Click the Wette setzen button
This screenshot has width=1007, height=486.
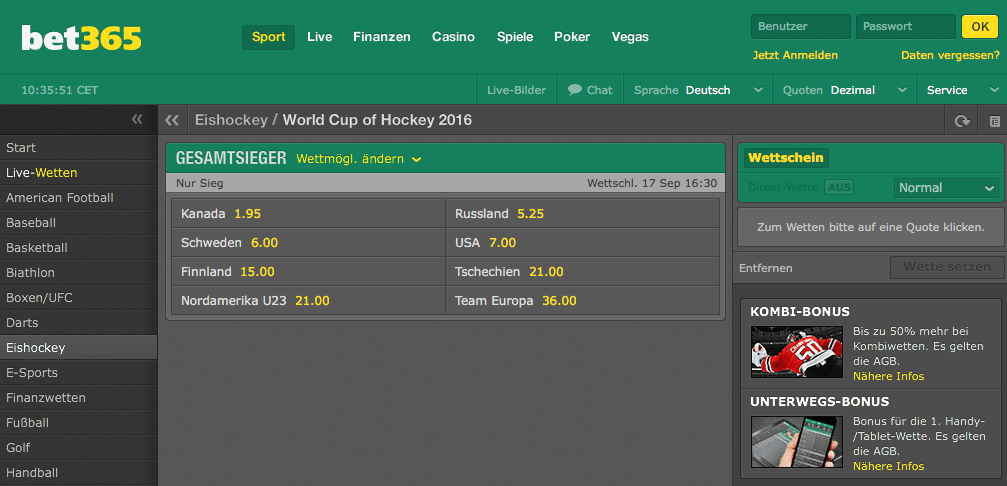(947, 267)
